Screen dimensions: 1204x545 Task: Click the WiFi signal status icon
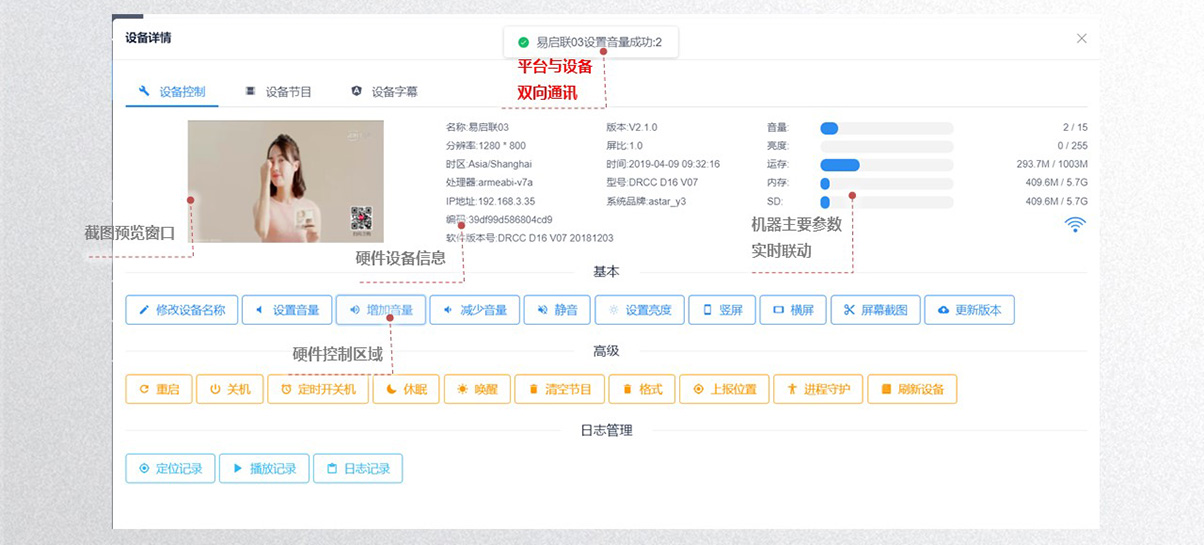[x=1075, y=224]
